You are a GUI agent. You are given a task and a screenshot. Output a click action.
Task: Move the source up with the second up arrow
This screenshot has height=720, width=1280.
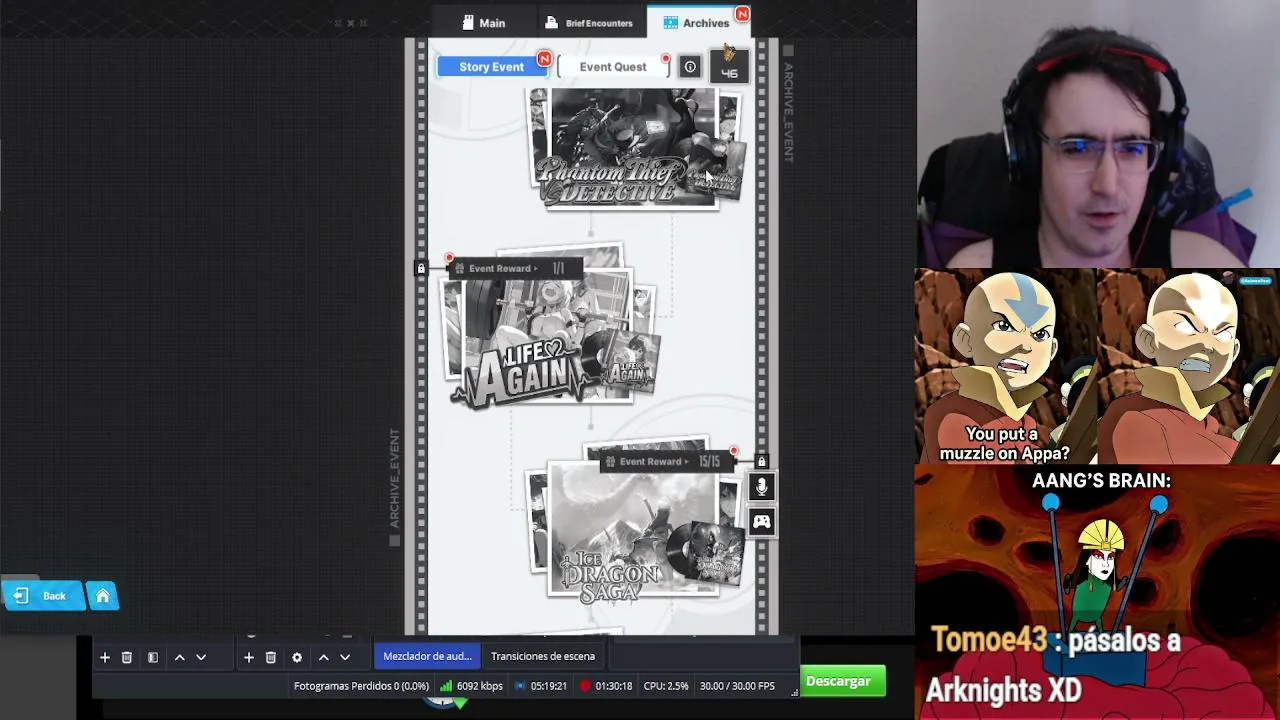pyautogui.click(x=323, y=657)
